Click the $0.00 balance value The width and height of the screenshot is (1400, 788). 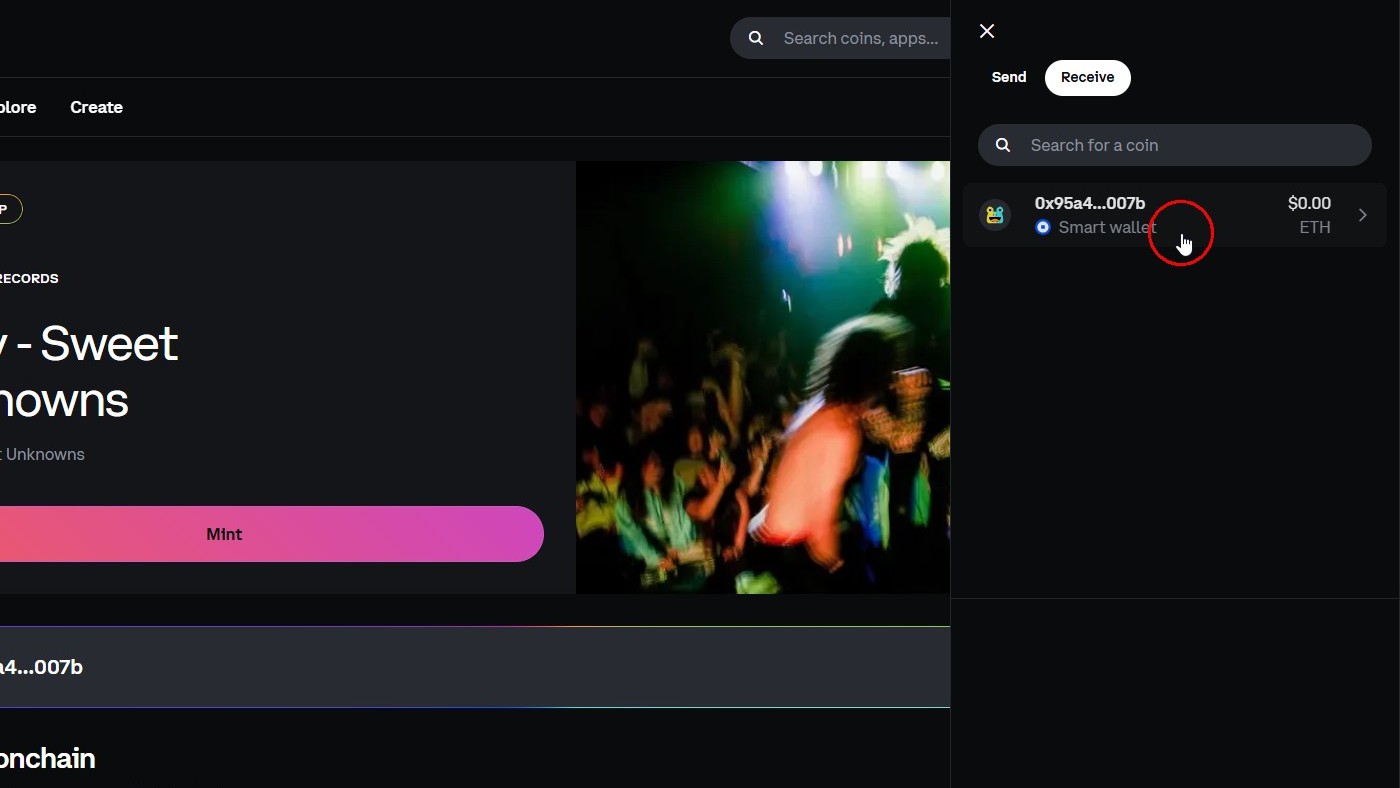pyautogui.click(x=1309, y=203)
